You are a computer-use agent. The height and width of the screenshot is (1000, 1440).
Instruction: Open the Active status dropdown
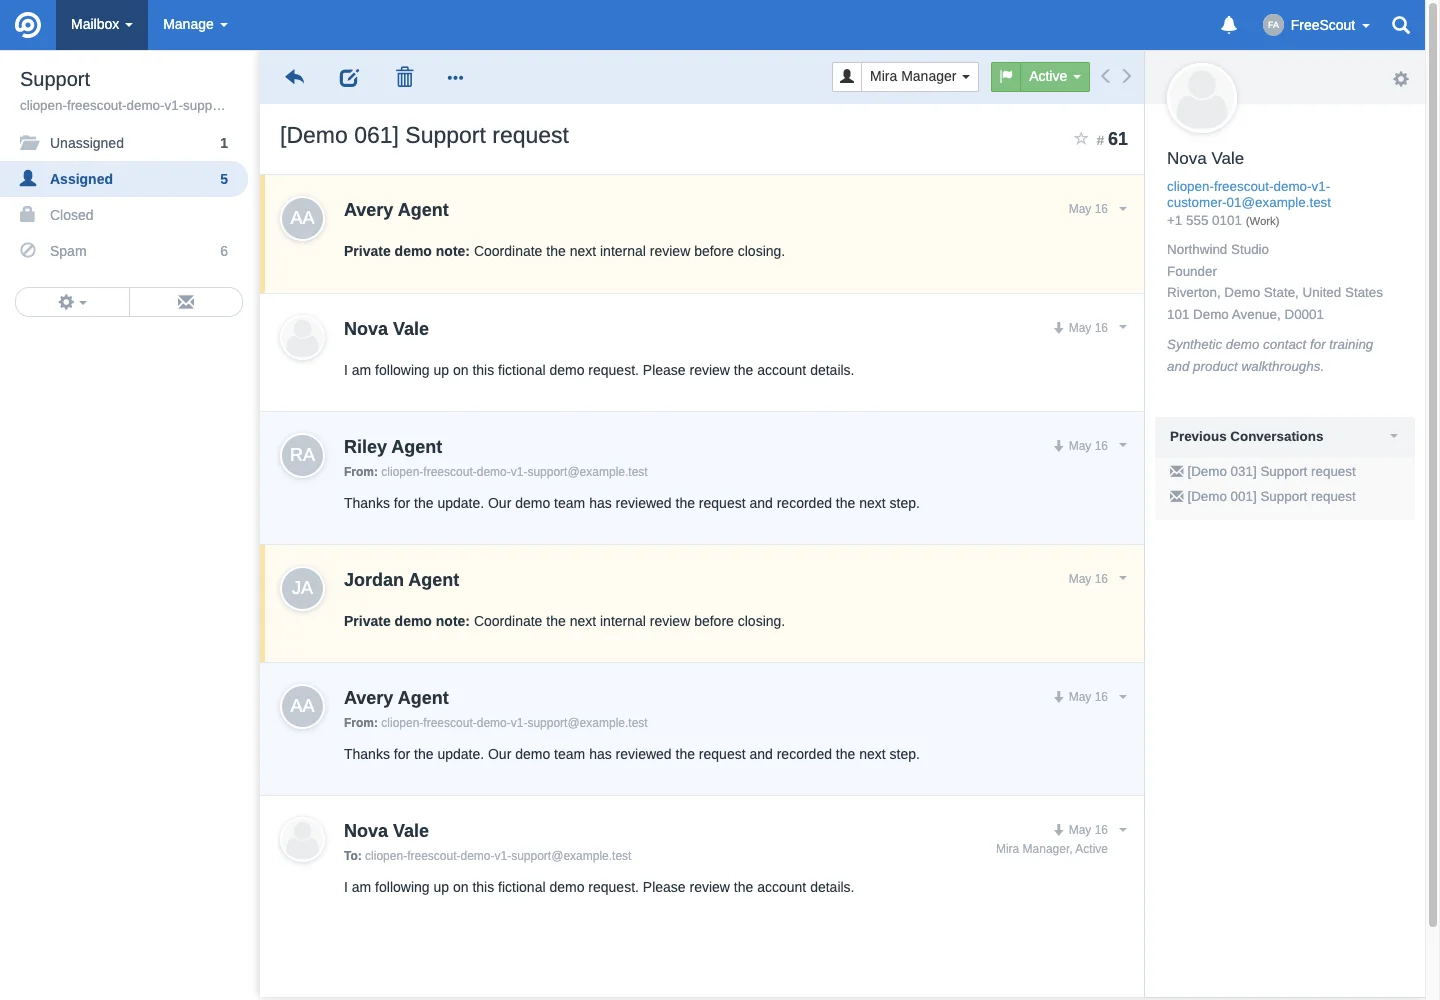pyautogui.click(x=1054, y=76)
